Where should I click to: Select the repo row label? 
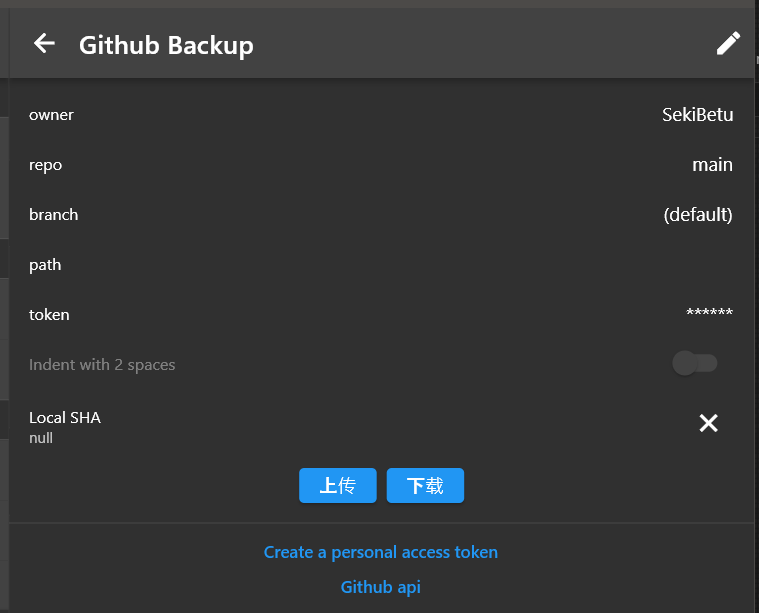point(46,165)
